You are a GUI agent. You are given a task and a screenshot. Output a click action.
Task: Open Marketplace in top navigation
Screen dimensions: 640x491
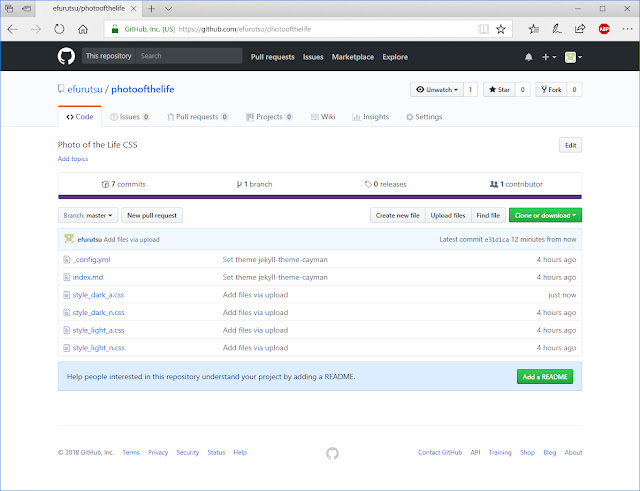[353, 57]
